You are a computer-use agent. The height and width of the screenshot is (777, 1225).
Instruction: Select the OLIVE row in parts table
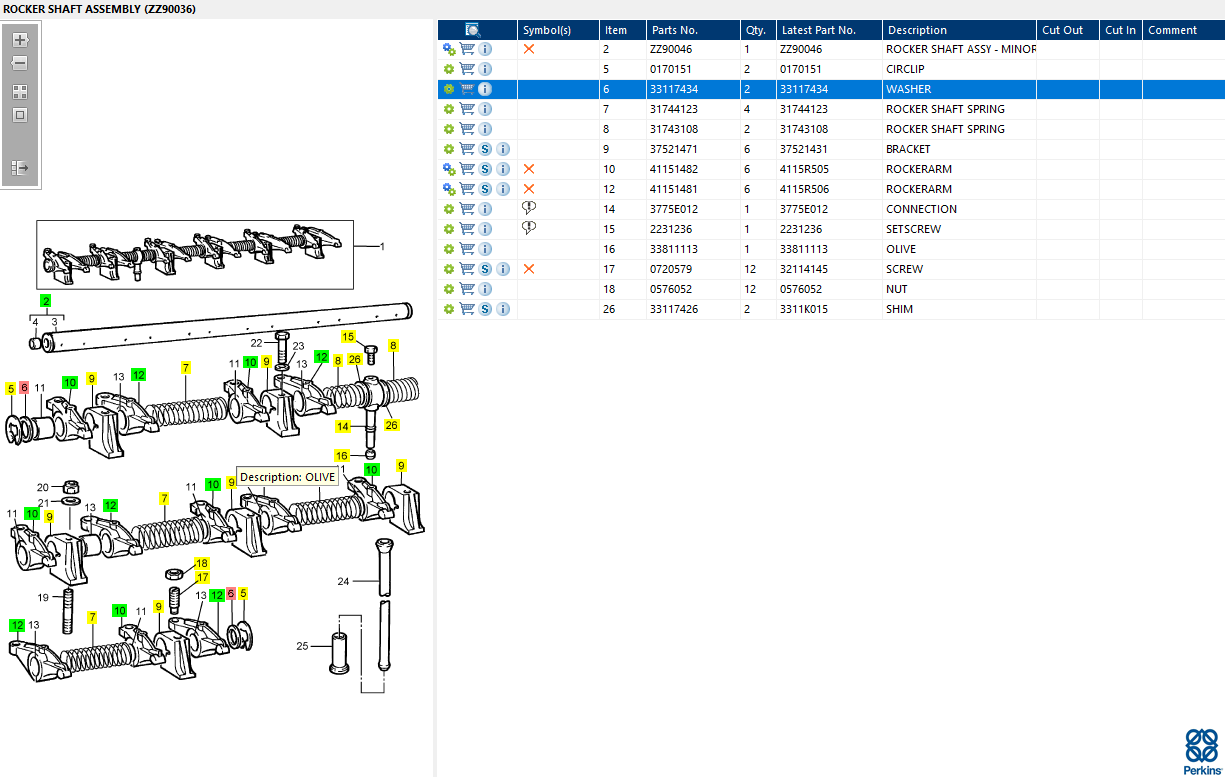pos(830,249)
